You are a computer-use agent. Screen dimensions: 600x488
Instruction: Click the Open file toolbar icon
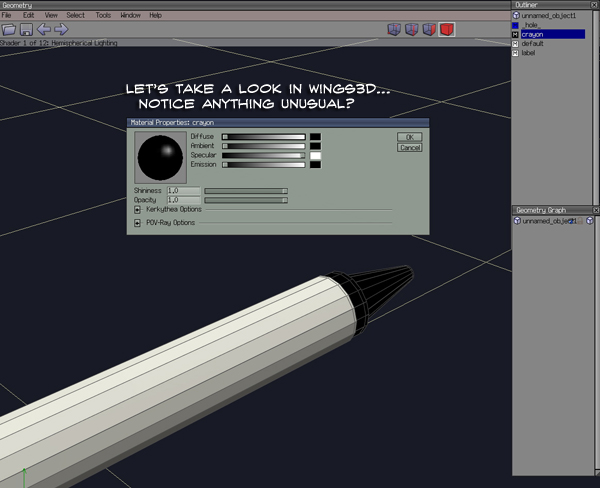10,29
